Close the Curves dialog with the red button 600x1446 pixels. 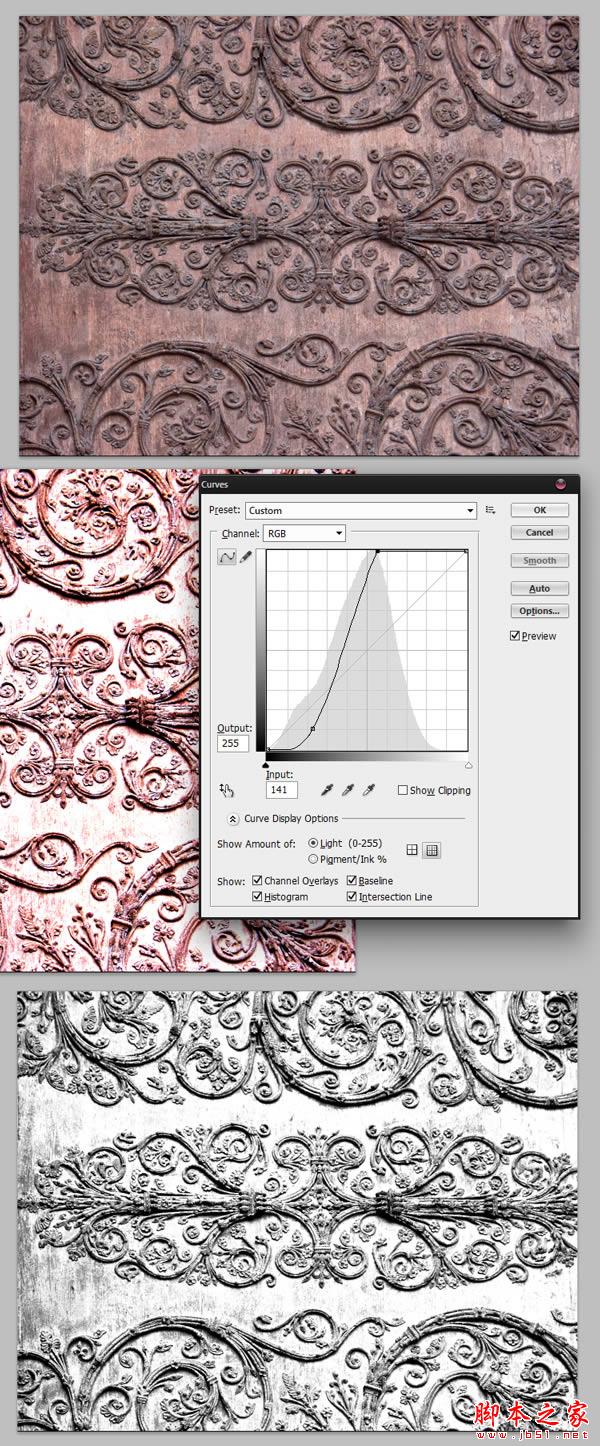560,484
